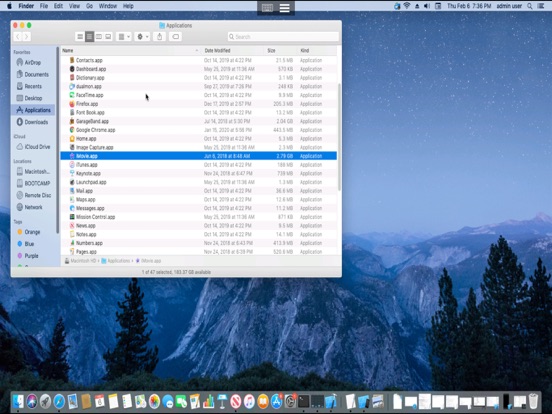Select Google Chrome.app in the list
This screenshot has width=552, height=414.
click(x=199, y=130)
